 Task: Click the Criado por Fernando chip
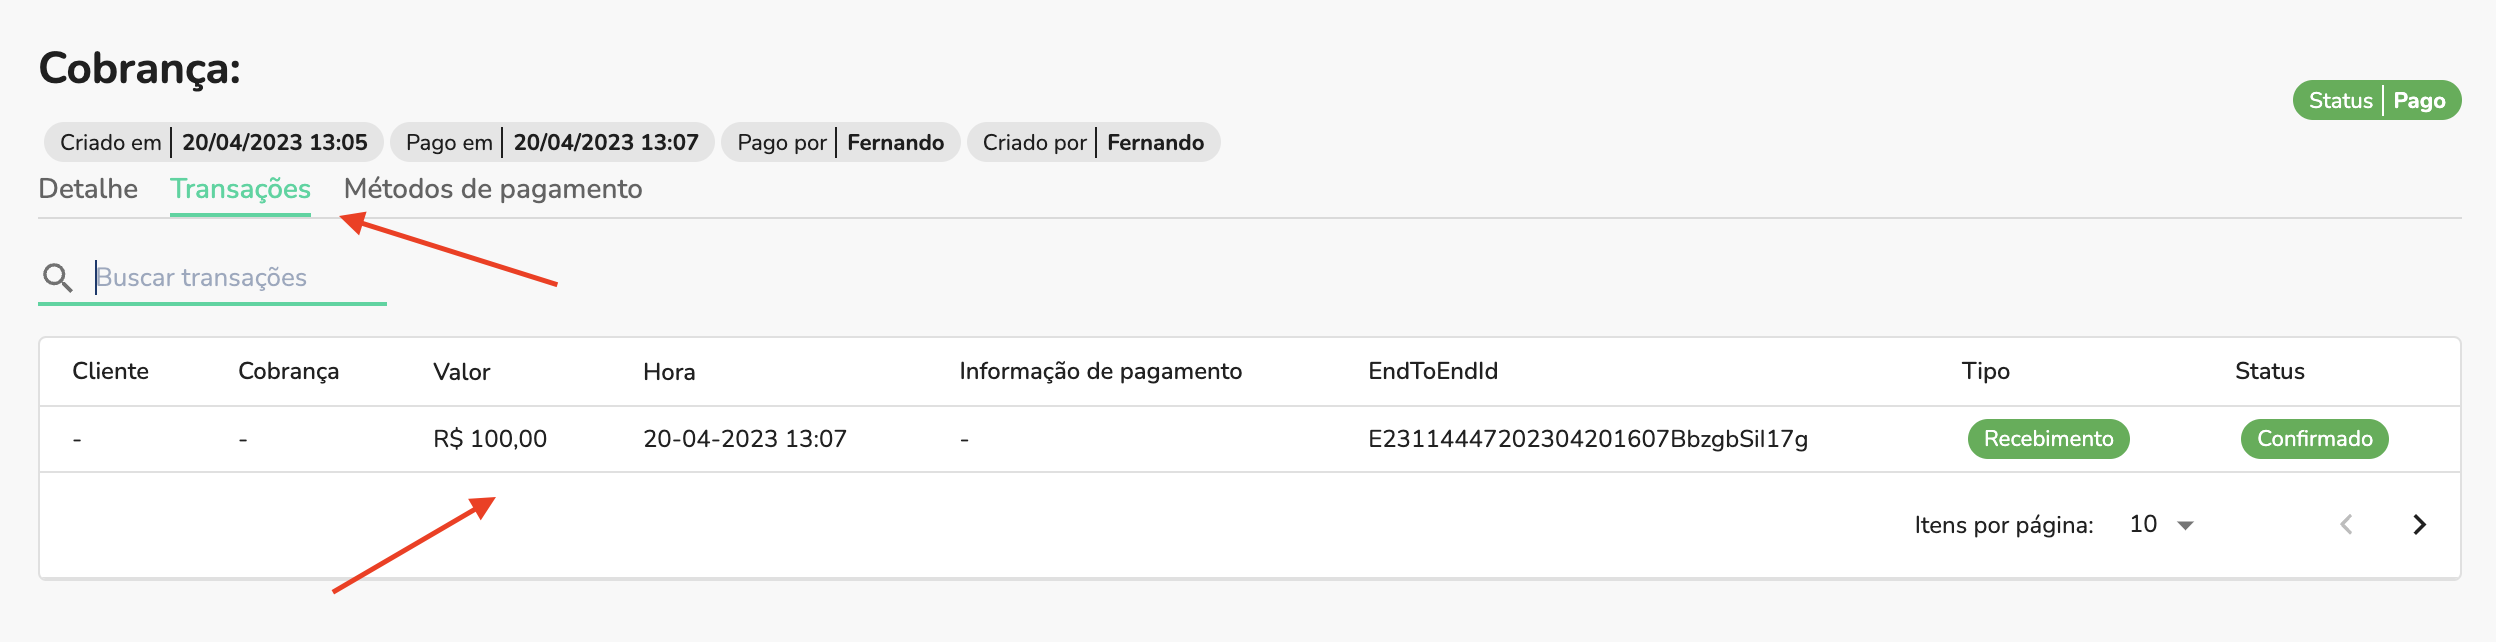(x=1094, y=141)
